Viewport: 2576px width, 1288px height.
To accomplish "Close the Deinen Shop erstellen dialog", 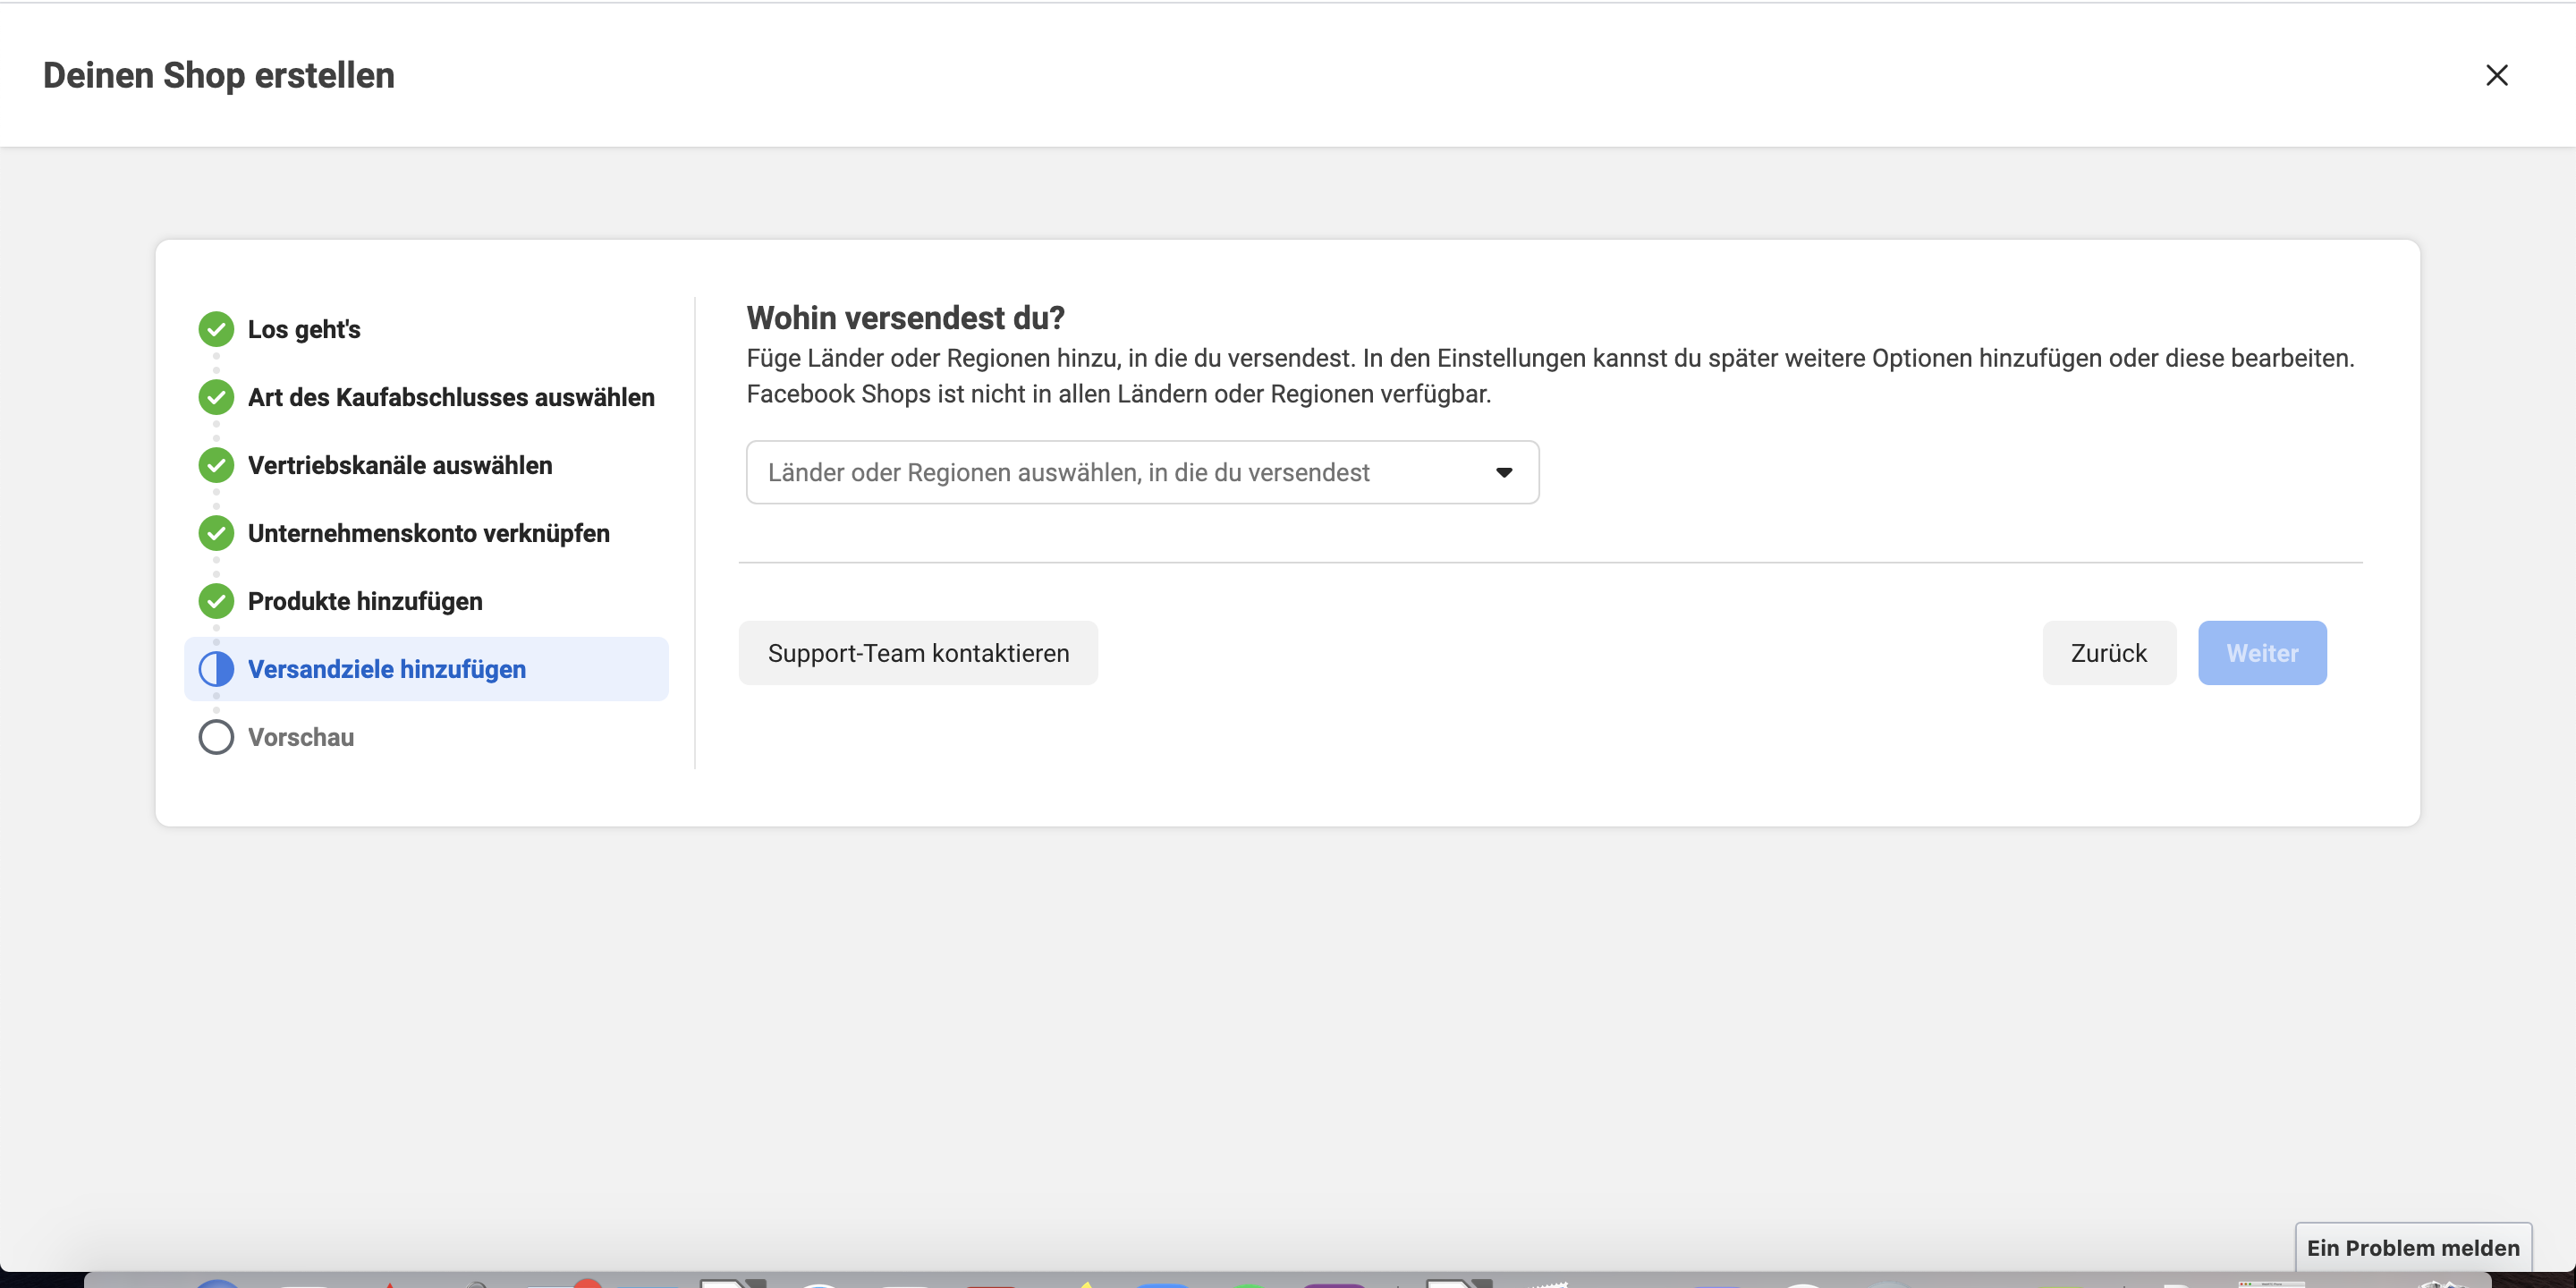I will [2496, 75].
